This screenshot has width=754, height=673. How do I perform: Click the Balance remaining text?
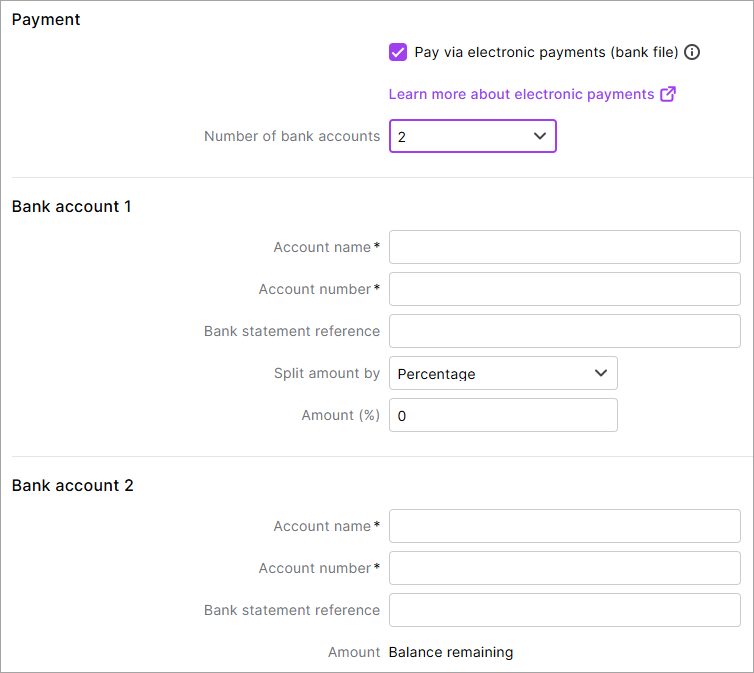451,652
